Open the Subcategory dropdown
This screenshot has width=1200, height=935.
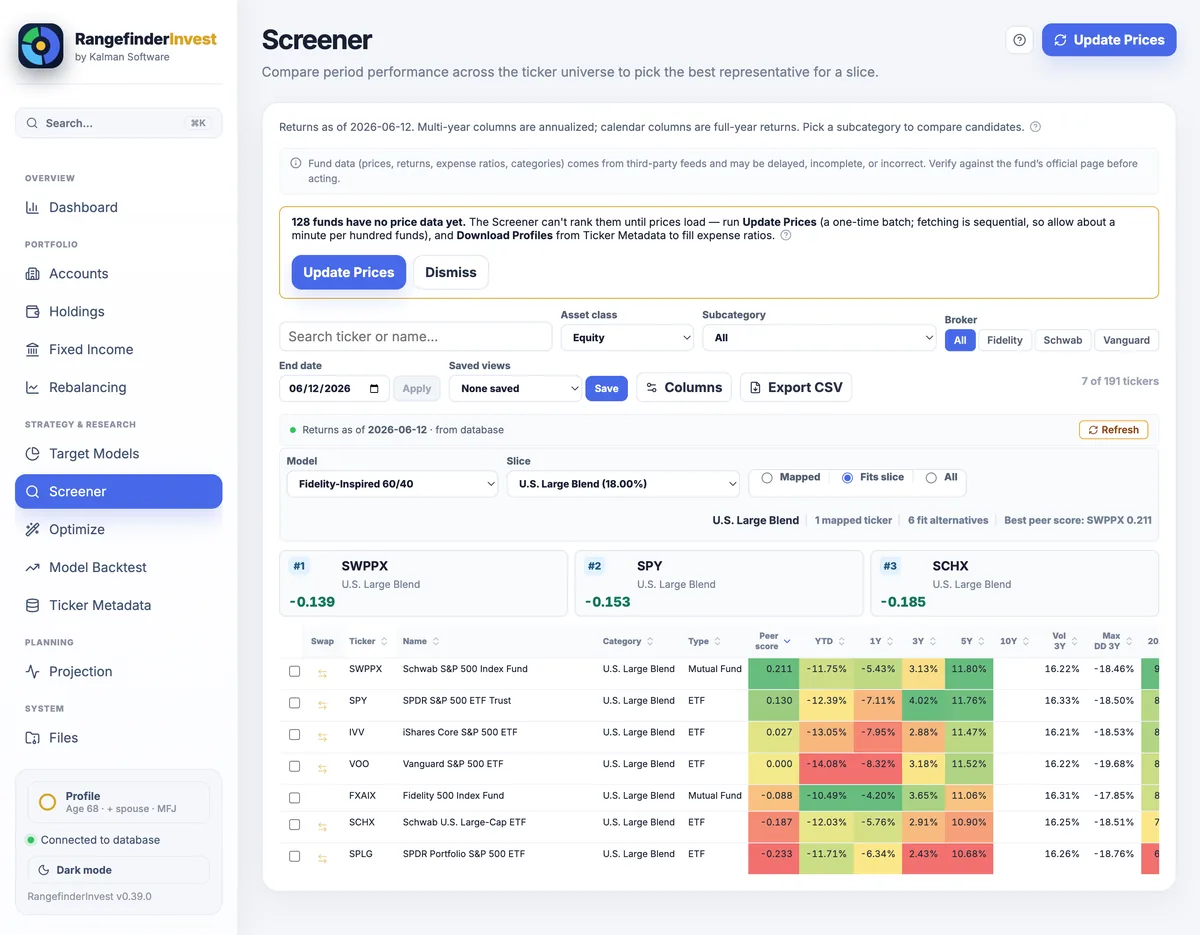point(819,338)
